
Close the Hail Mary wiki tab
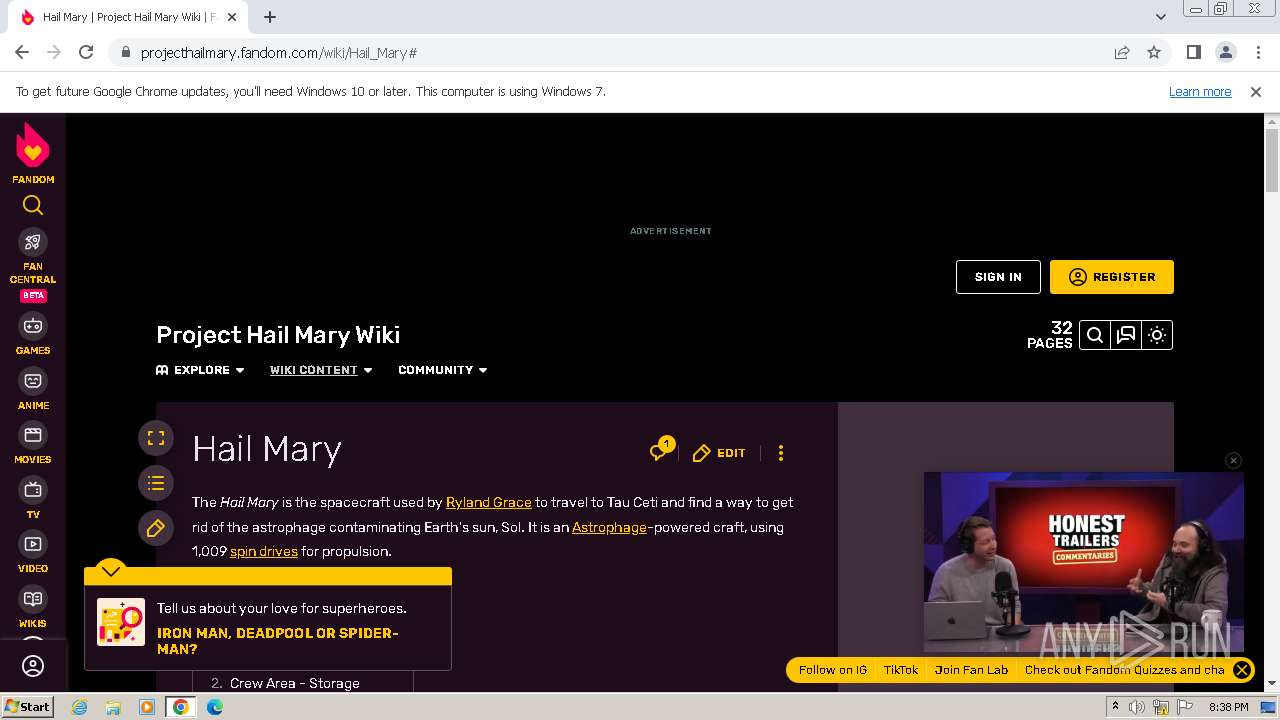click(232, 17)
